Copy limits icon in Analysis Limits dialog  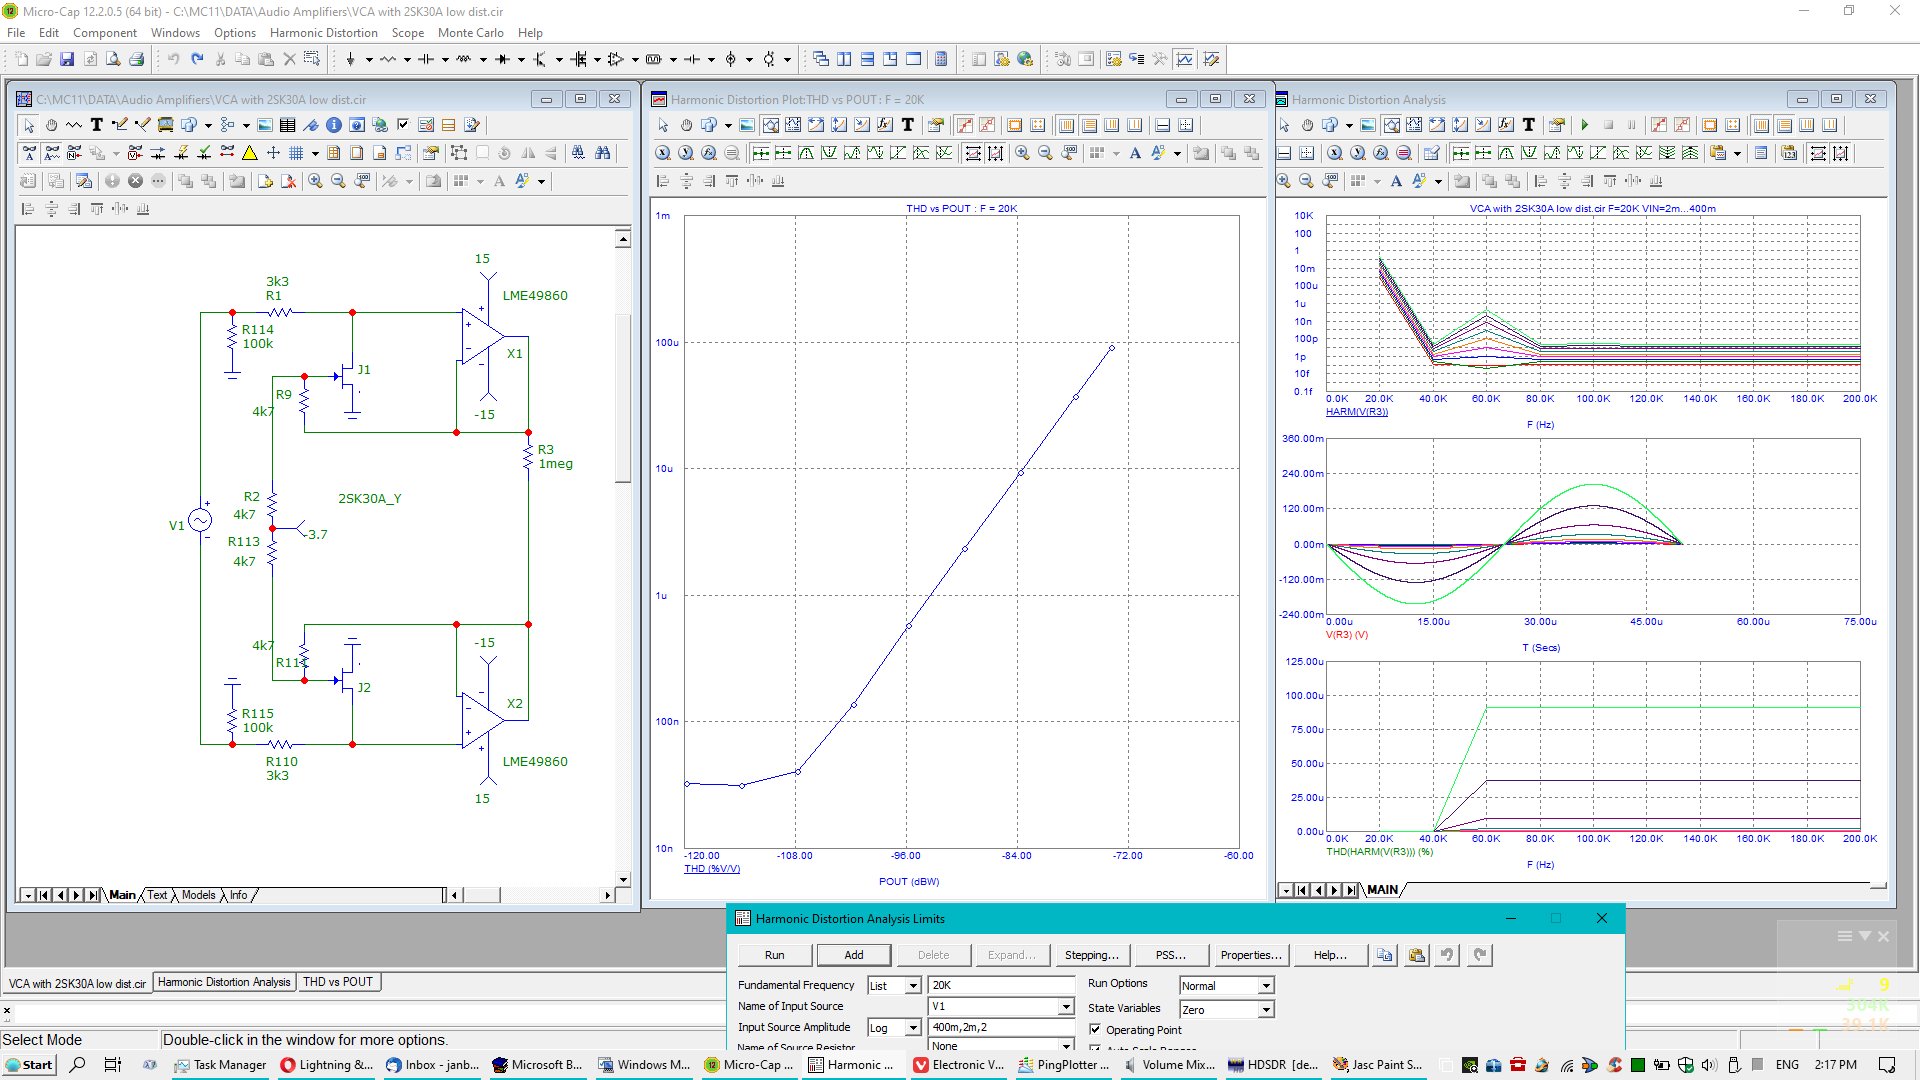point(1384,955)
